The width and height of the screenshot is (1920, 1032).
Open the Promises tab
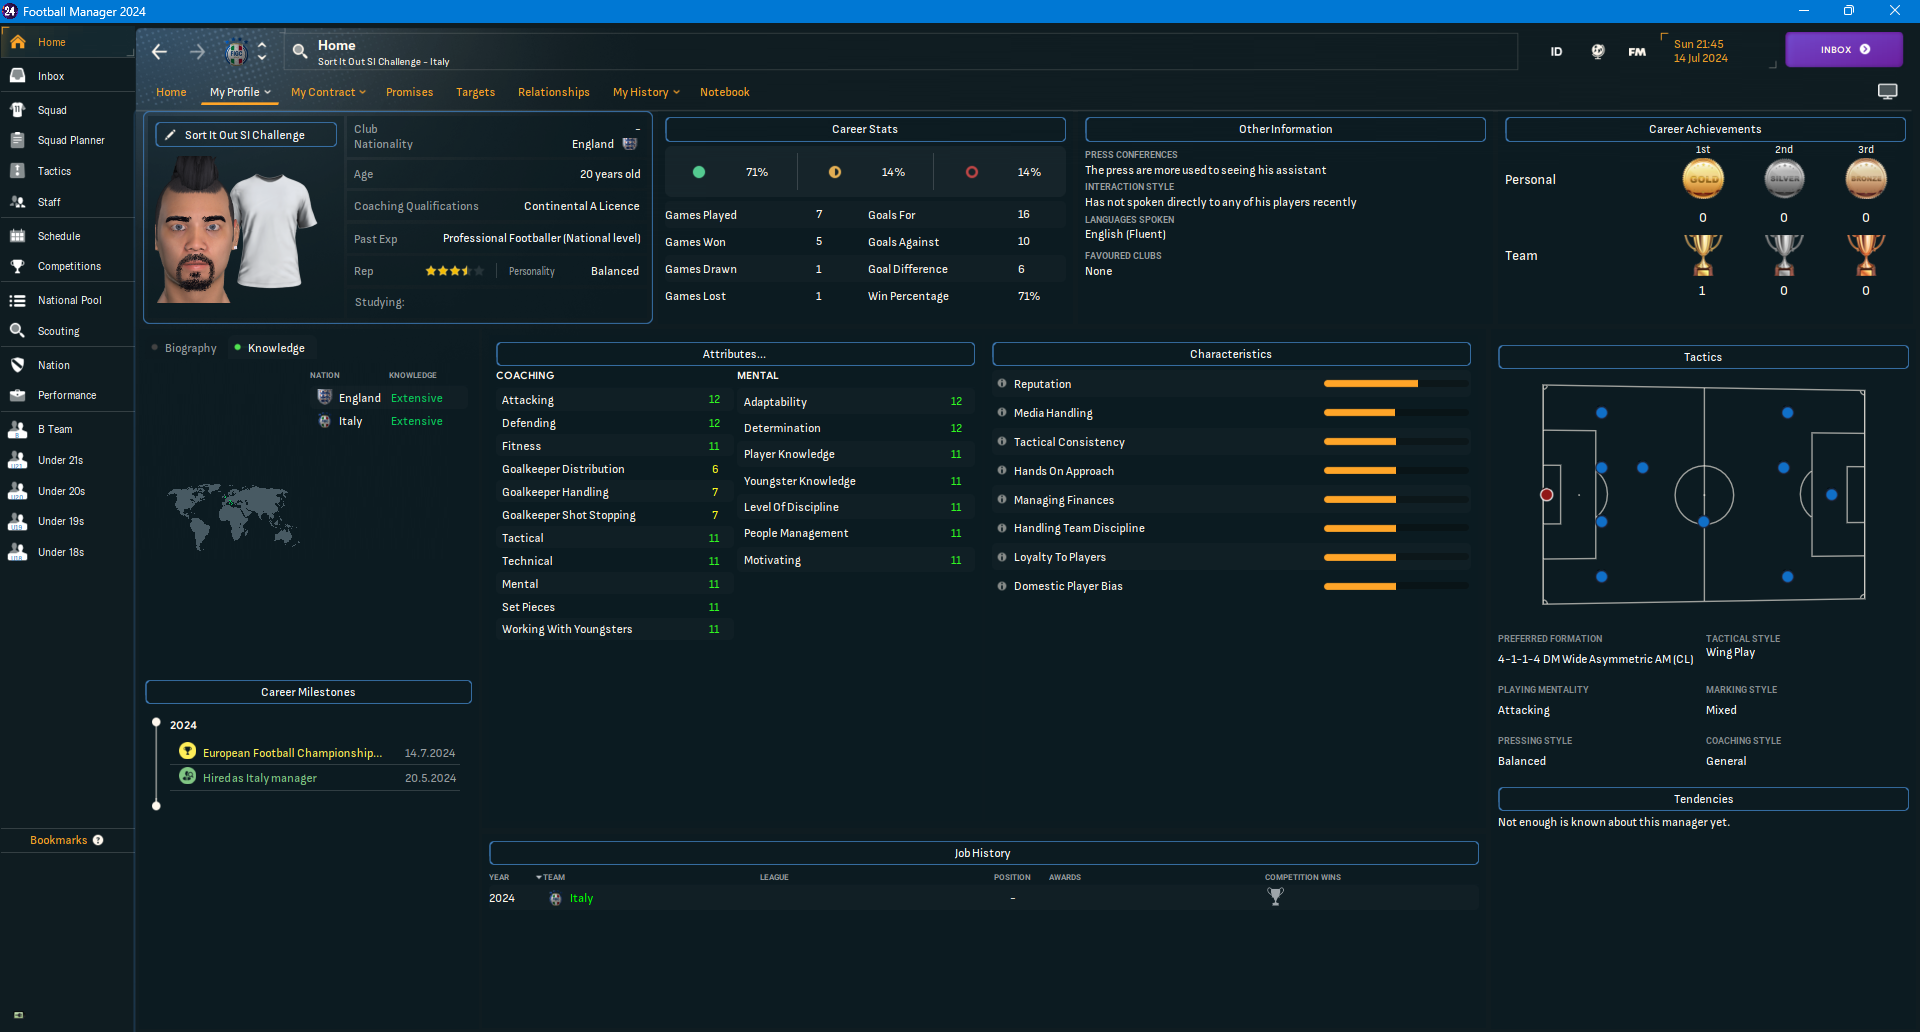click(x=409, y=92)
